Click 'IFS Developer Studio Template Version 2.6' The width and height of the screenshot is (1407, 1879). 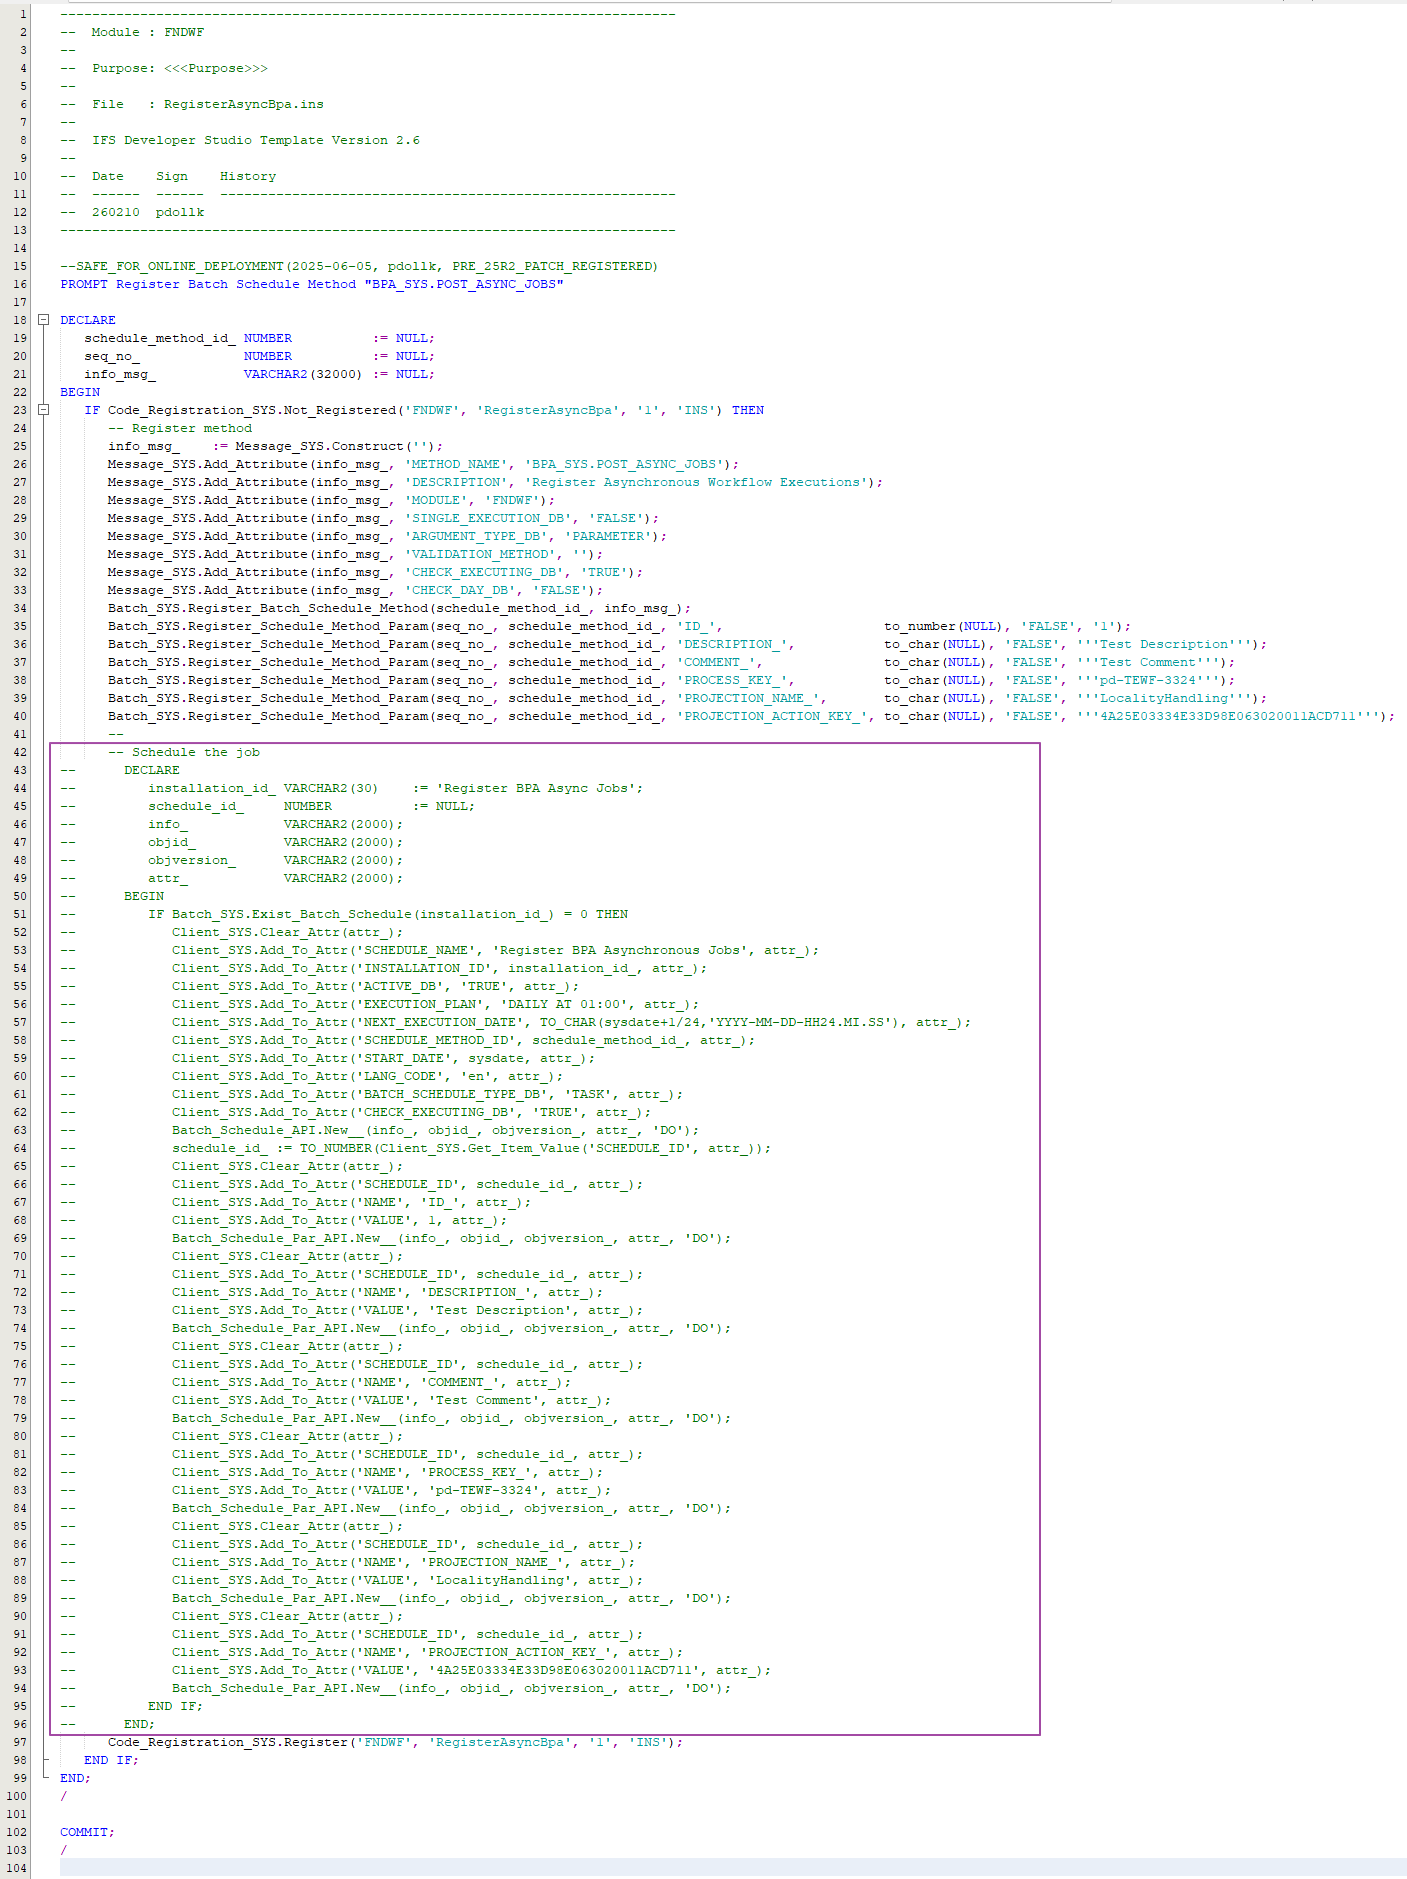256,140
